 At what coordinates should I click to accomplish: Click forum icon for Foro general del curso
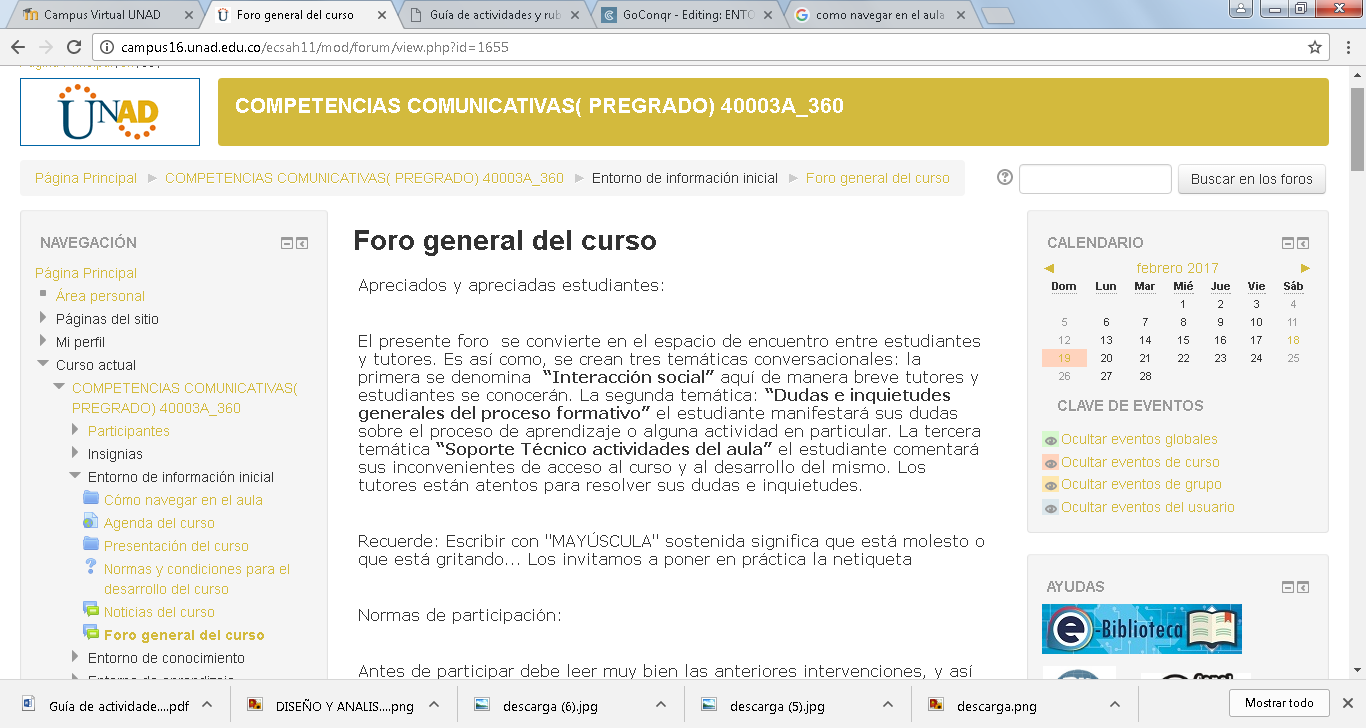[x=91, y=634]
